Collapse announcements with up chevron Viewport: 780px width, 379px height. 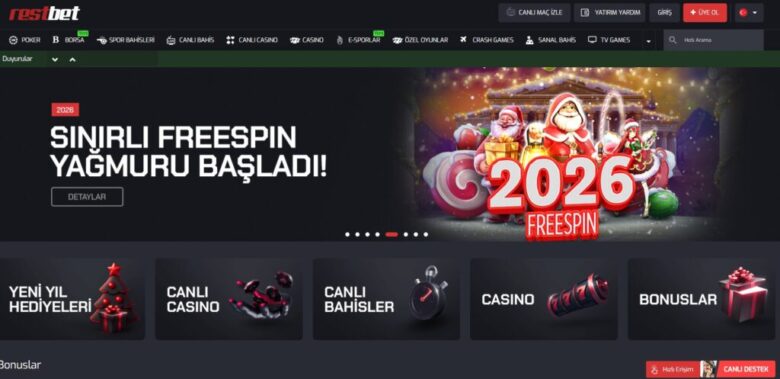72,59
